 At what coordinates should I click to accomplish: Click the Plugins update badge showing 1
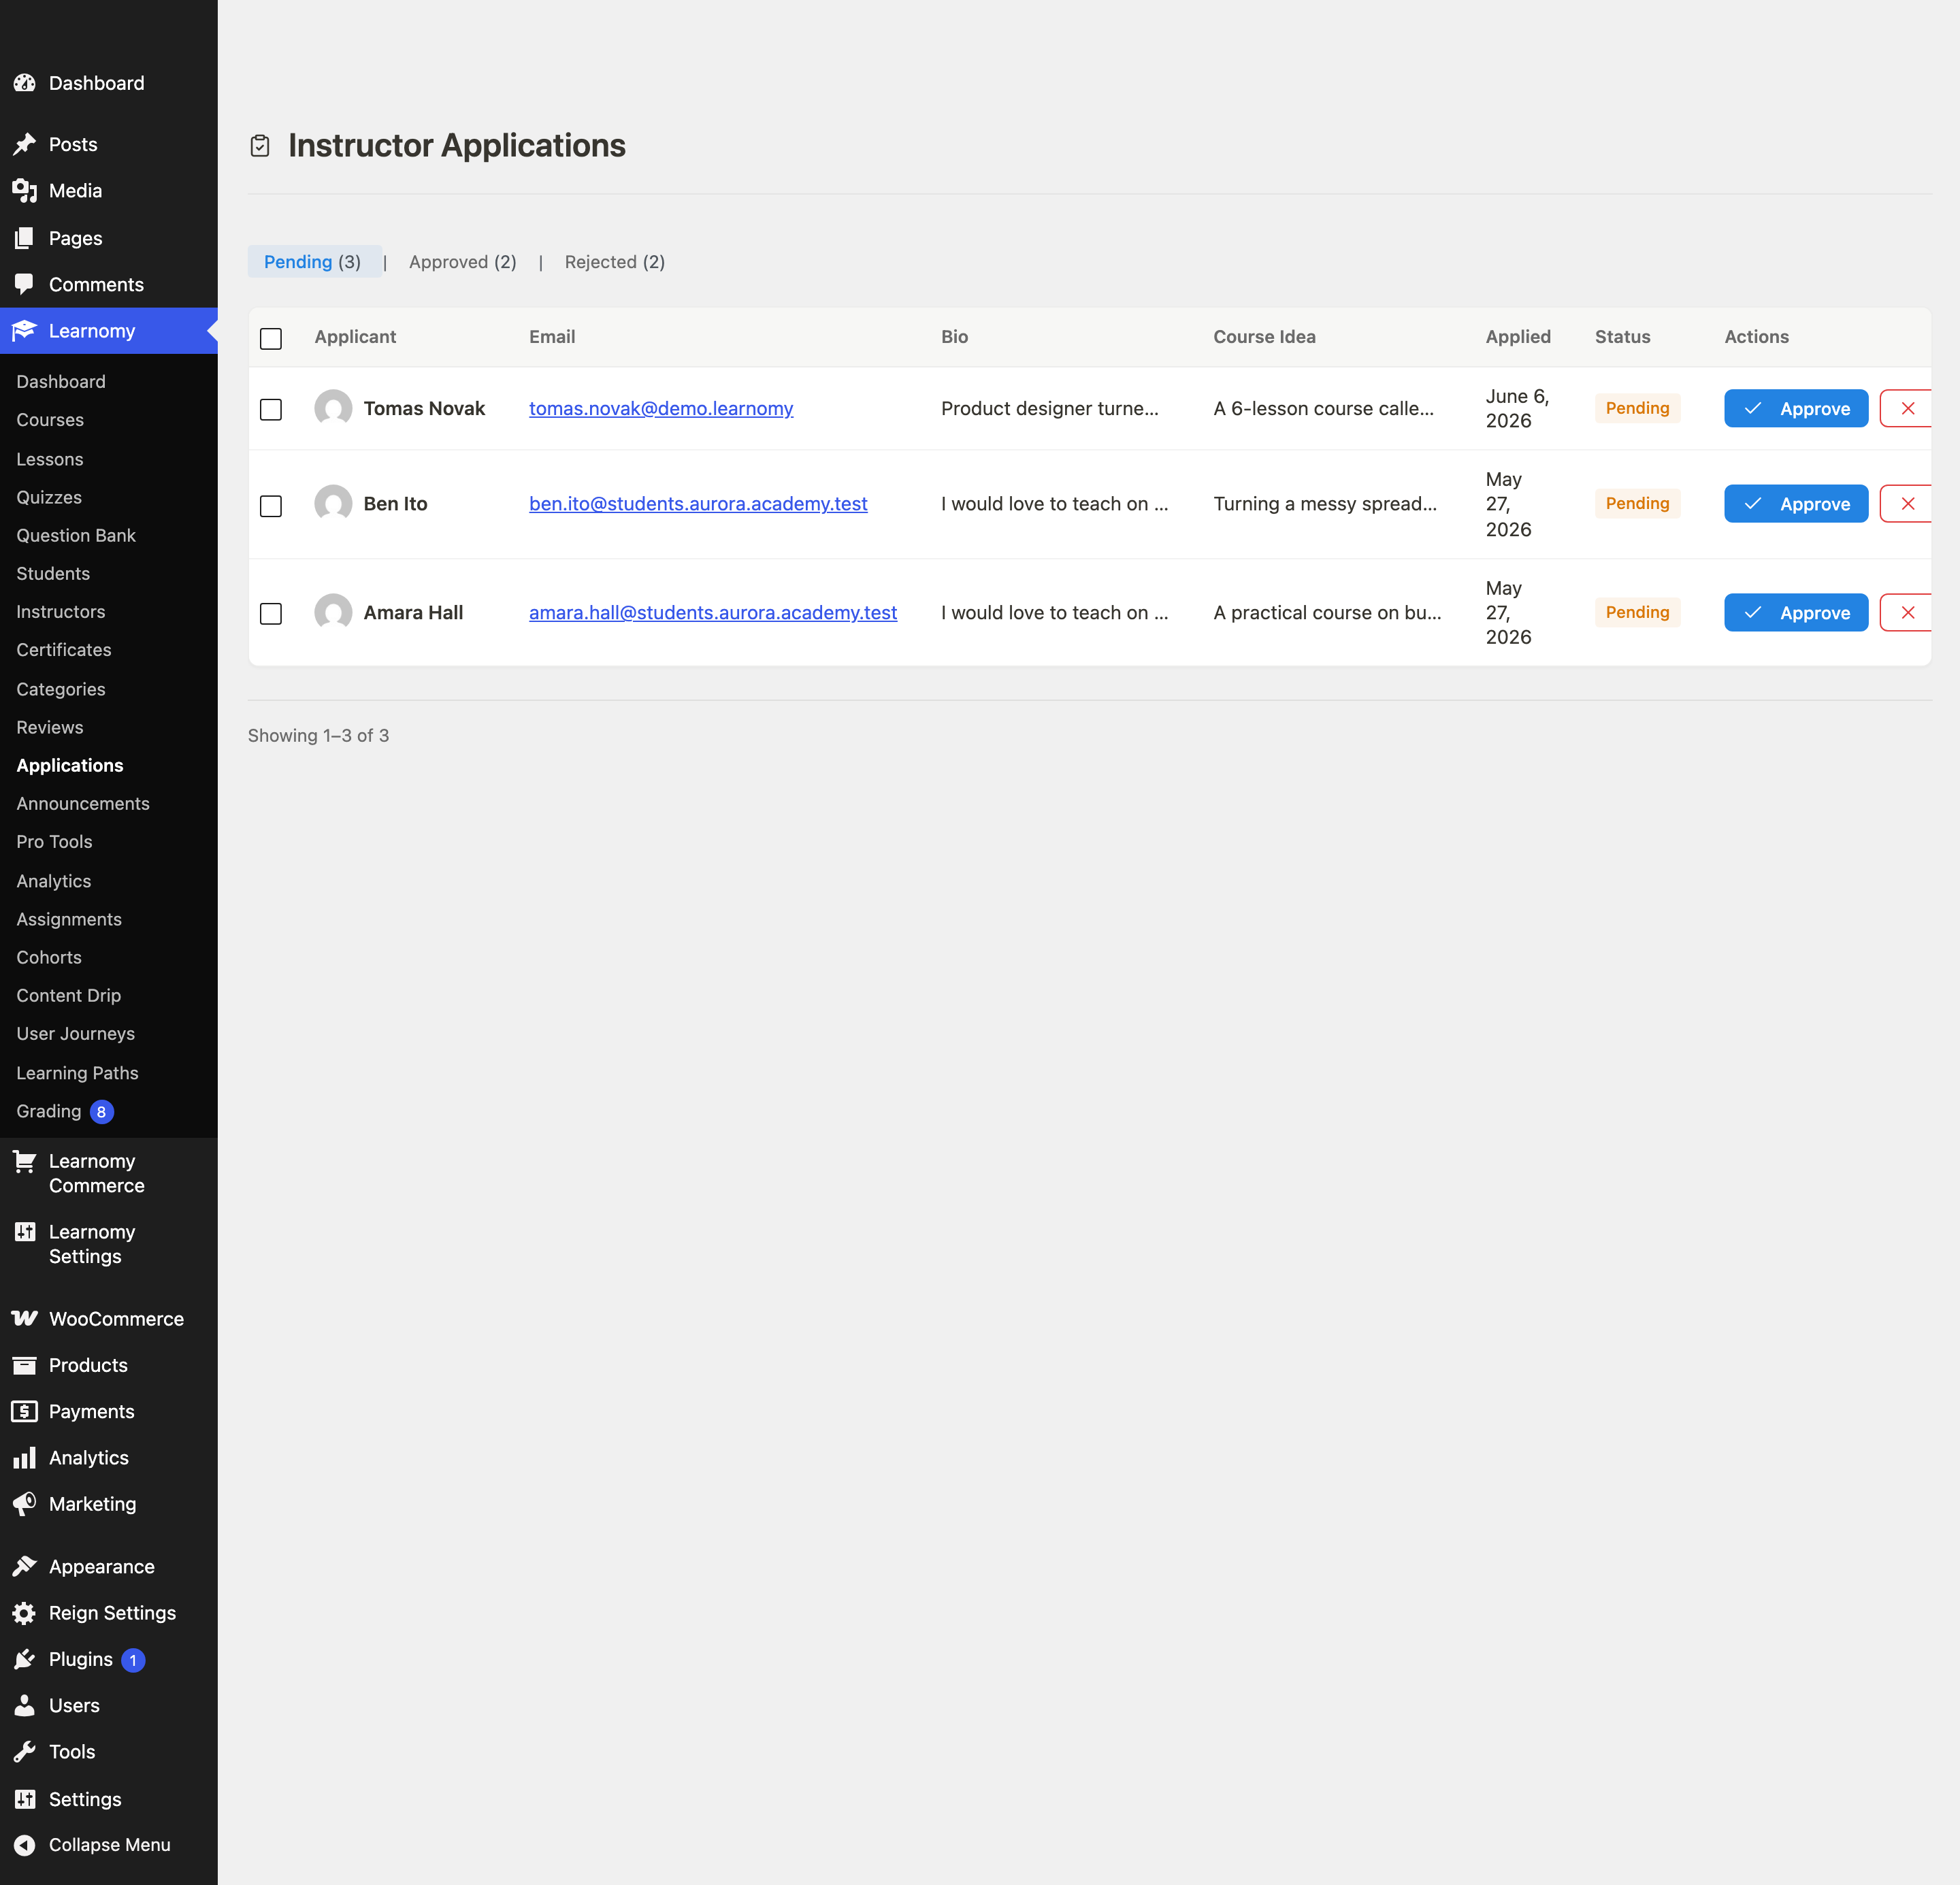[x=133, y=1660]
